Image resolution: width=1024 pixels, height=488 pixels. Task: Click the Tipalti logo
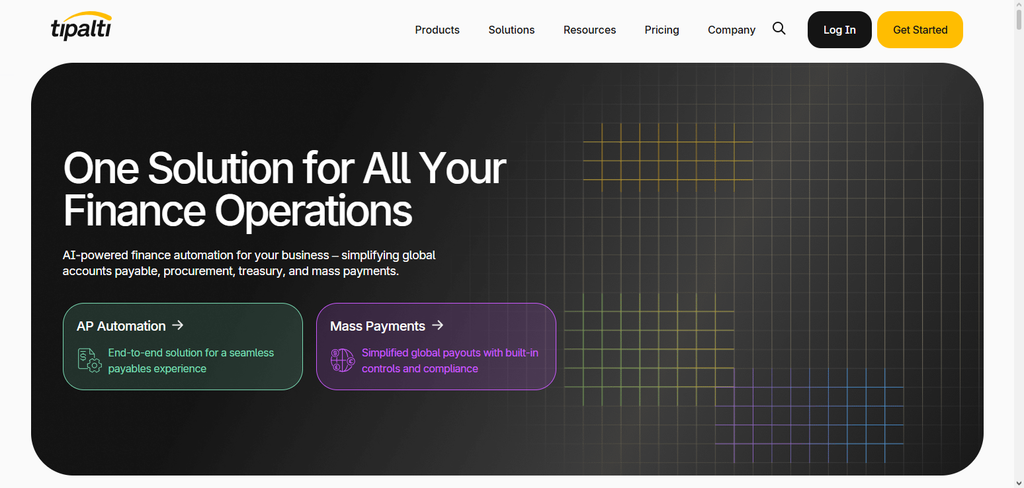81,26
